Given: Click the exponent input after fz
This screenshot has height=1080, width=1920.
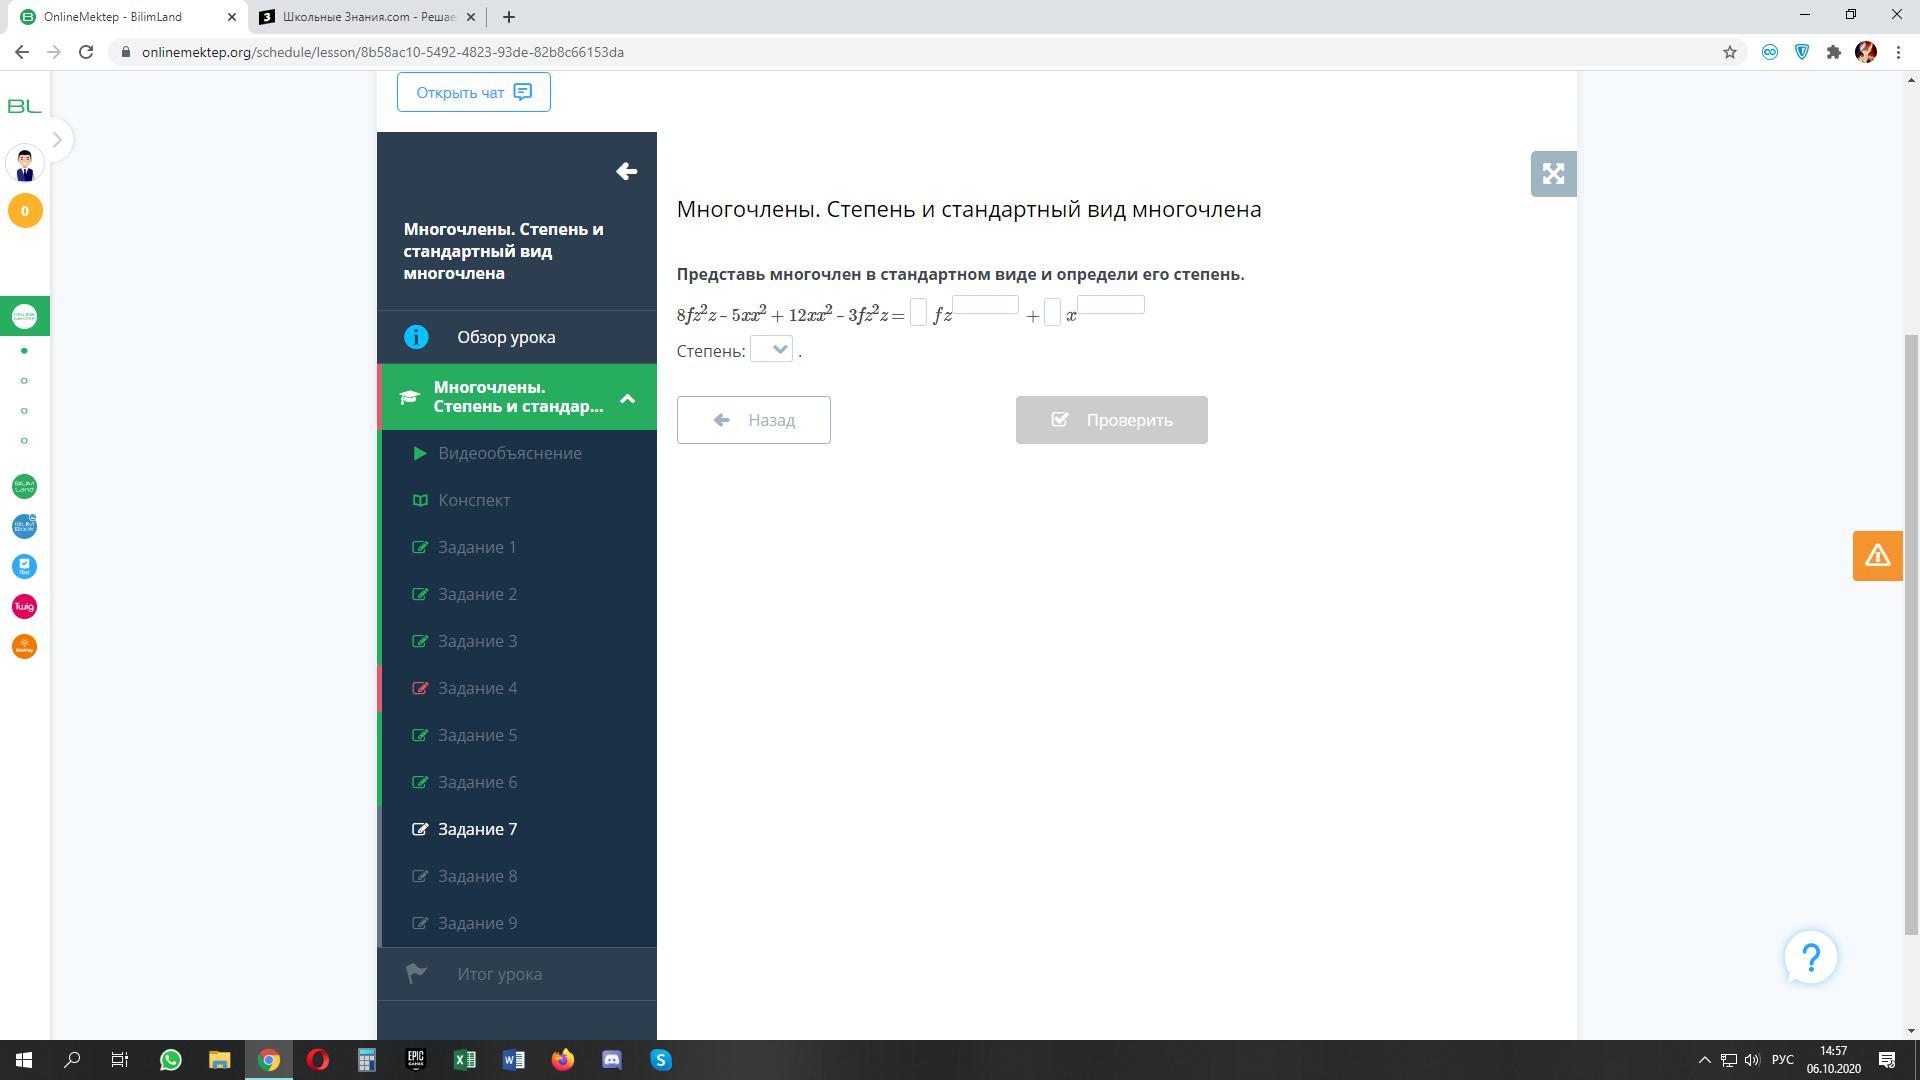Looking at the screenshot, I should (x=985, y=305).
